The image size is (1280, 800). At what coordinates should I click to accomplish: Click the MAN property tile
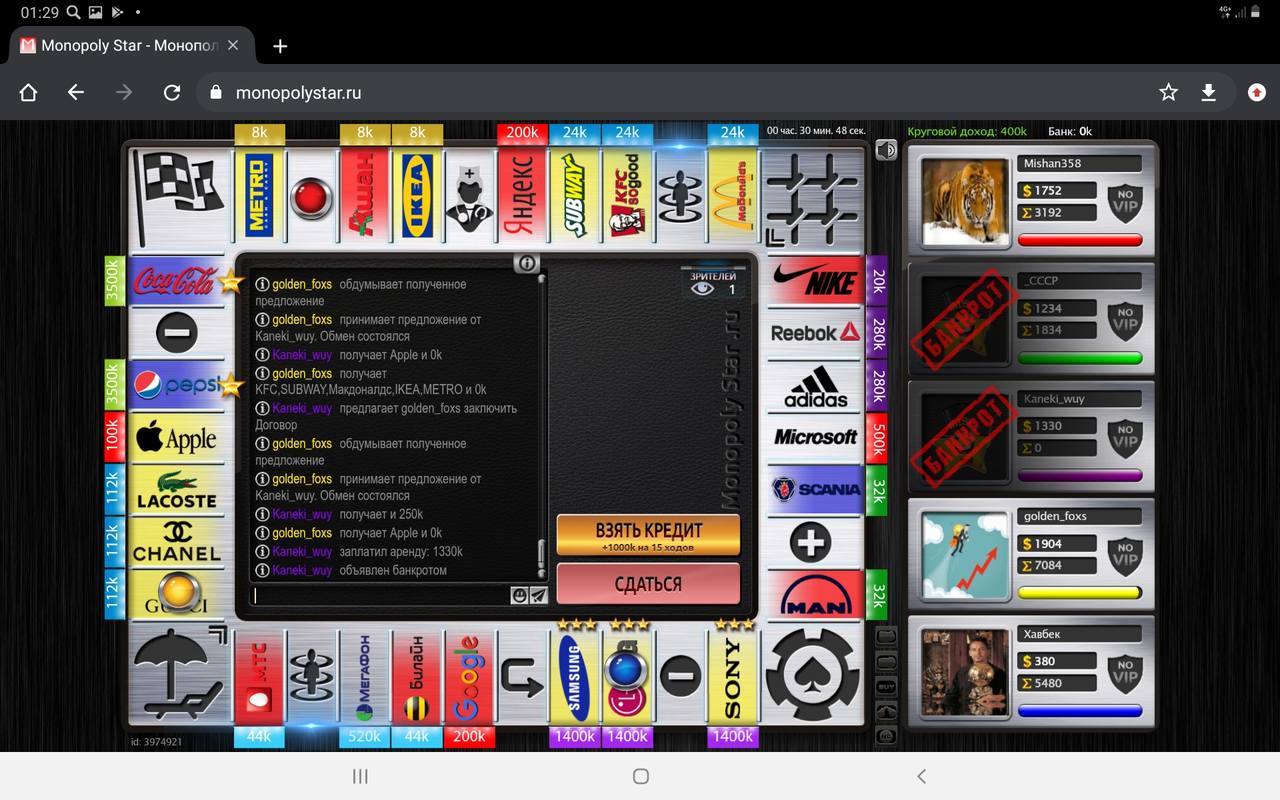pyautogui.click(x=816, y=595)
